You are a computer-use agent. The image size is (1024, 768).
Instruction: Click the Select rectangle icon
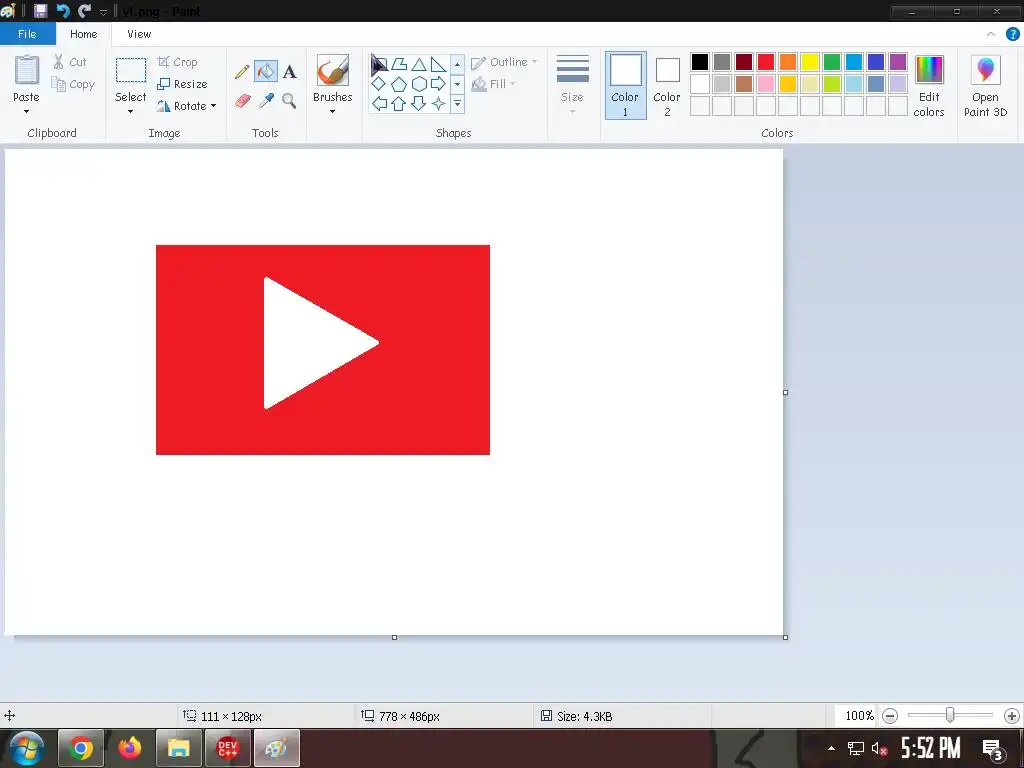tap(131, 70)
